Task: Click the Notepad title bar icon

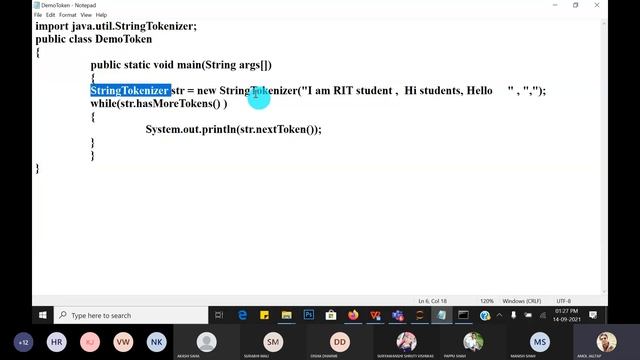Action: (37, 5)
